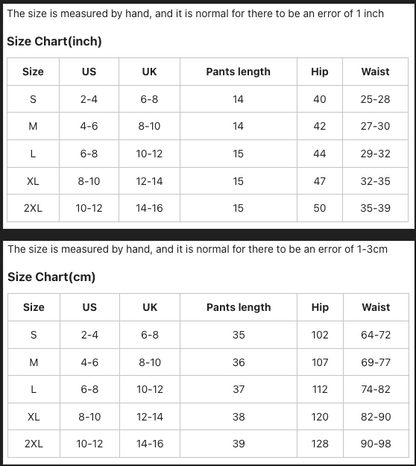This screenshot has width=416, height=466.
Task: Click the 27-30 waist cell
Action: (375, 126)
